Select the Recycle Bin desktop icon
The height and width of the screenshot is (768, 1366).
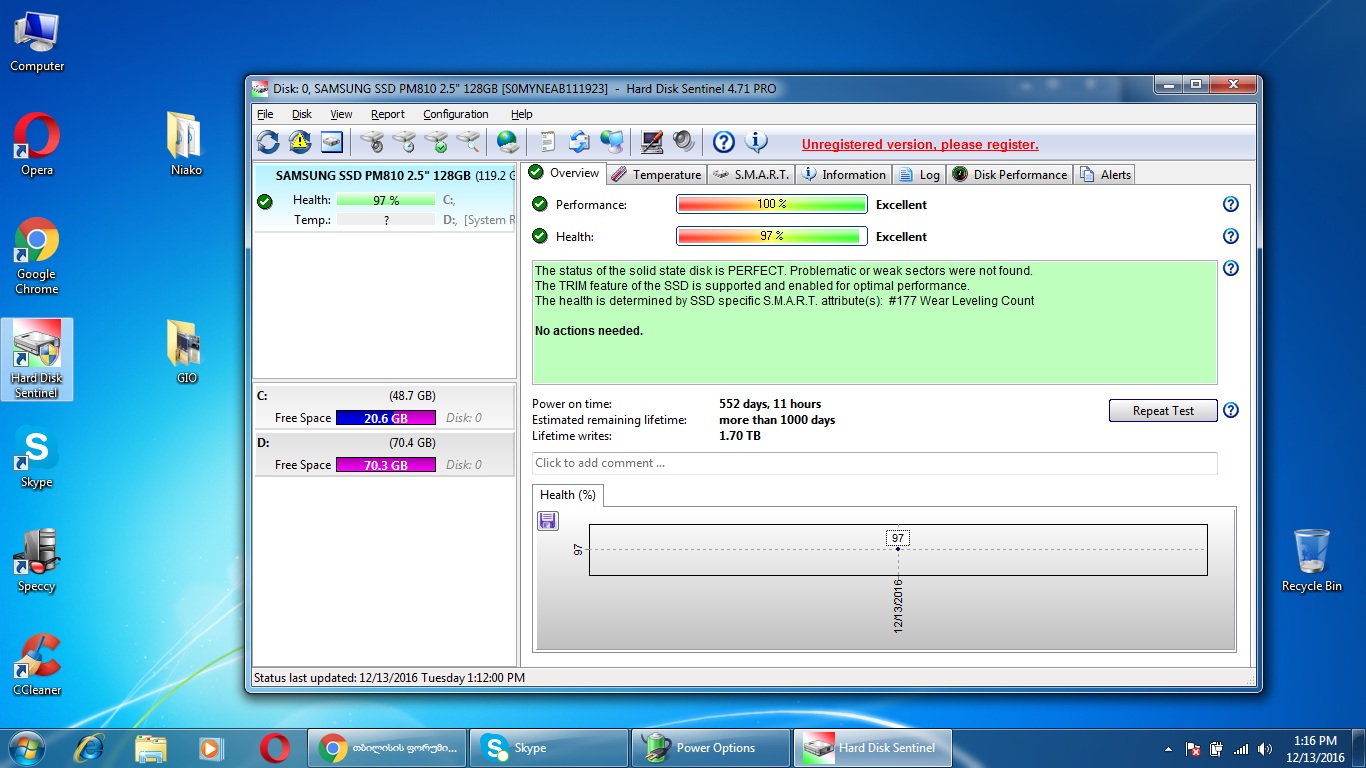tap(1312, 561)
